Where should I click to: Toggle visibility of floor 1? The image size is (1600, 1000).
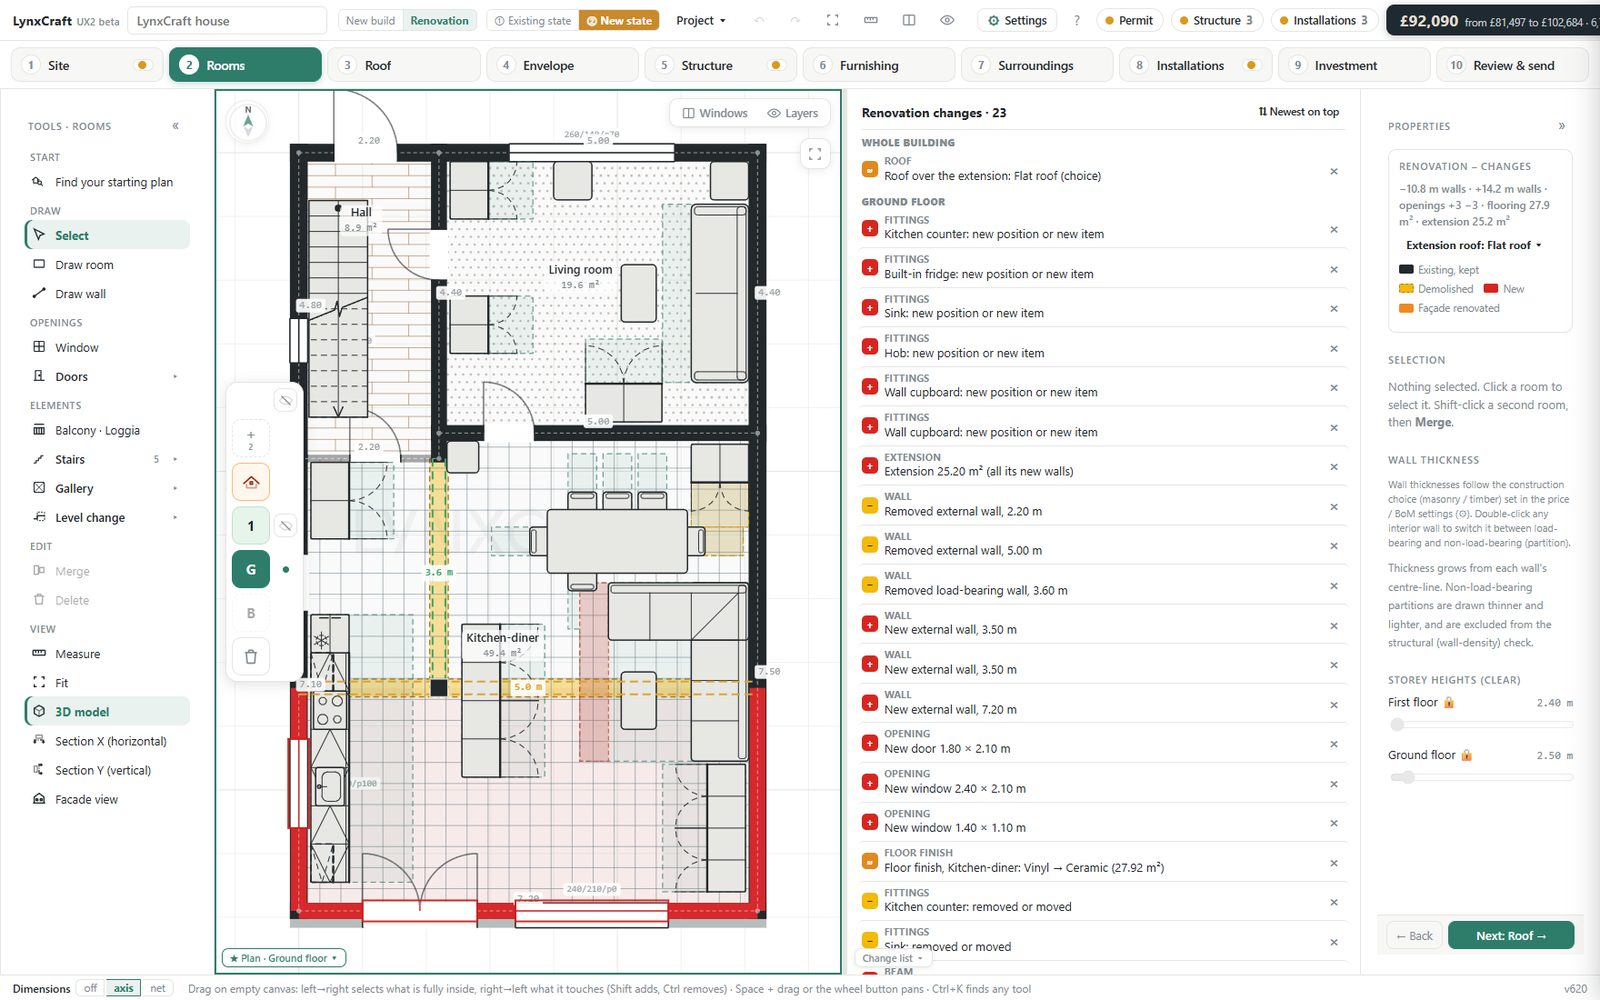[286, 526]
